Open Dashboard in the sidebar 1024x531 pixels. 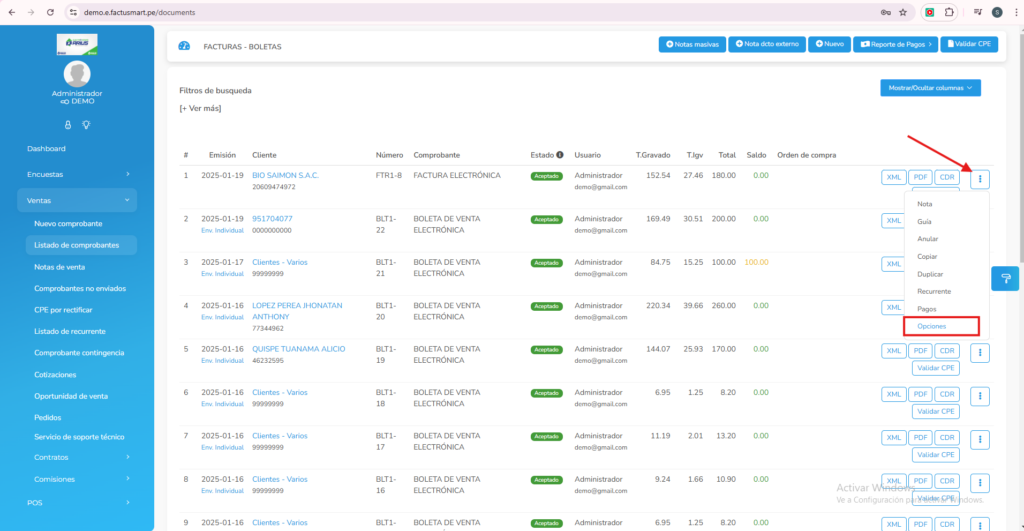tap(46, 148)
